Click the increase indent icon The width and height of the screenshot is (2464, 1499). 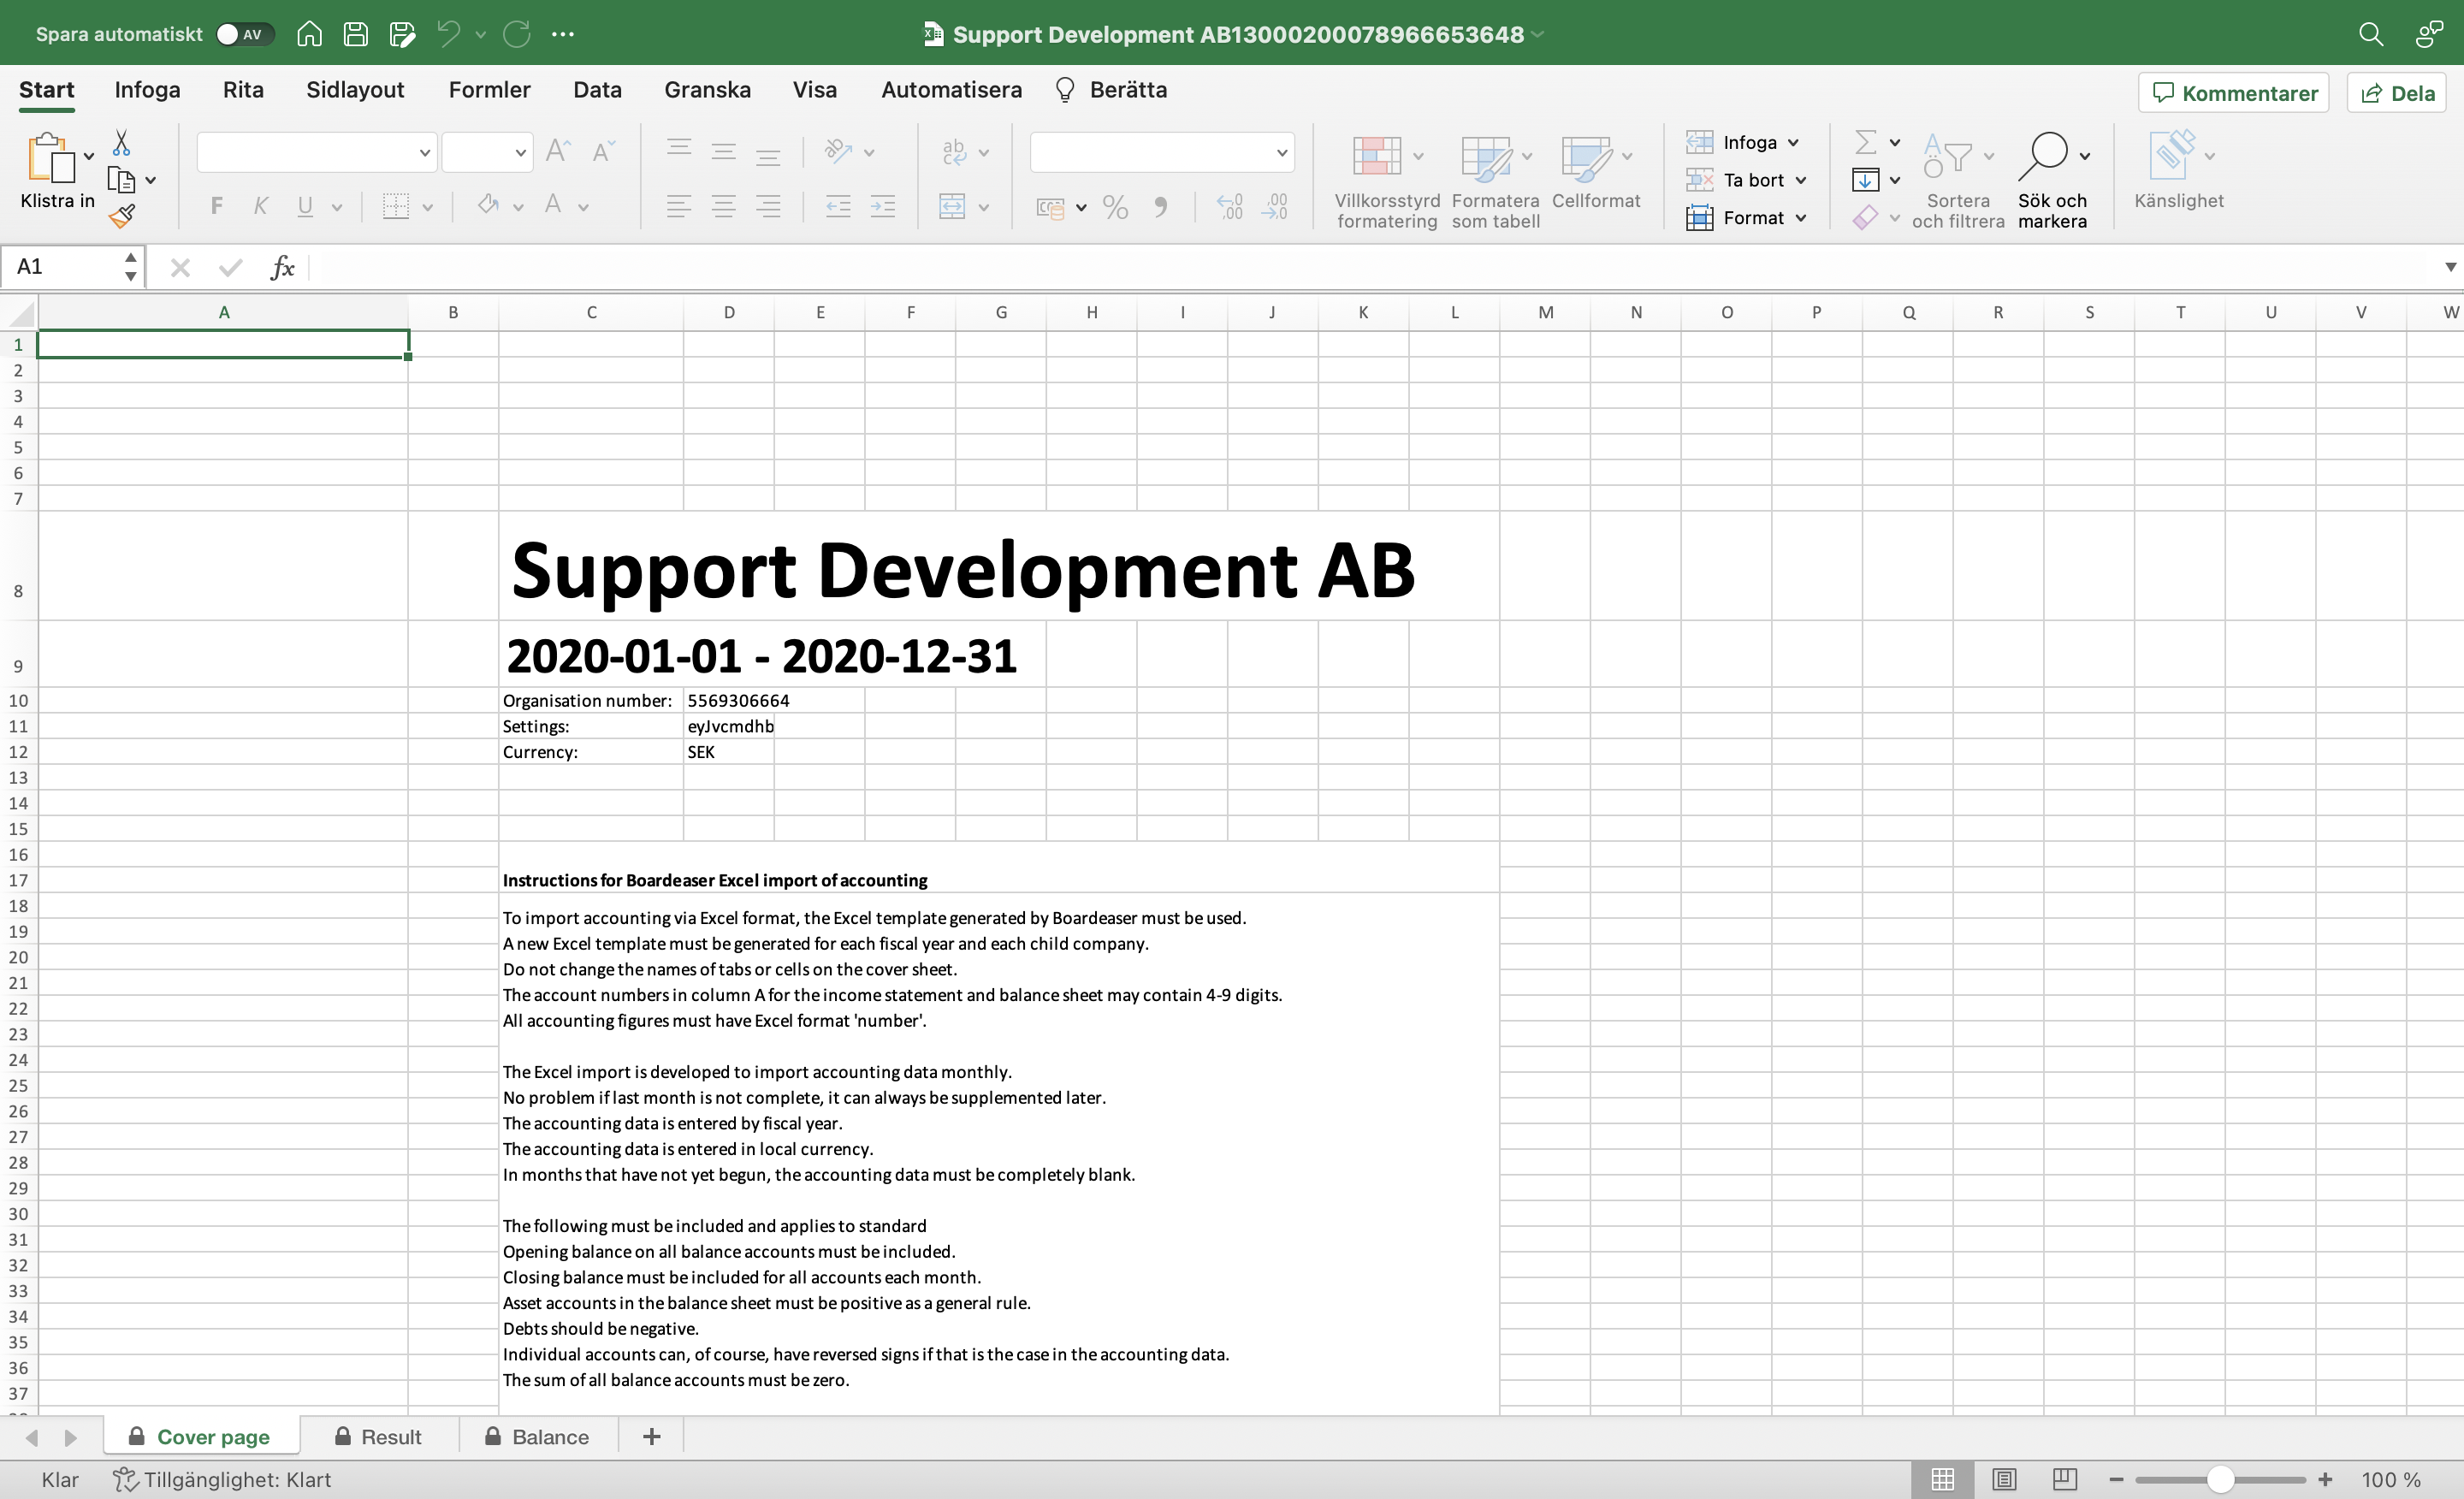(883, 207)
